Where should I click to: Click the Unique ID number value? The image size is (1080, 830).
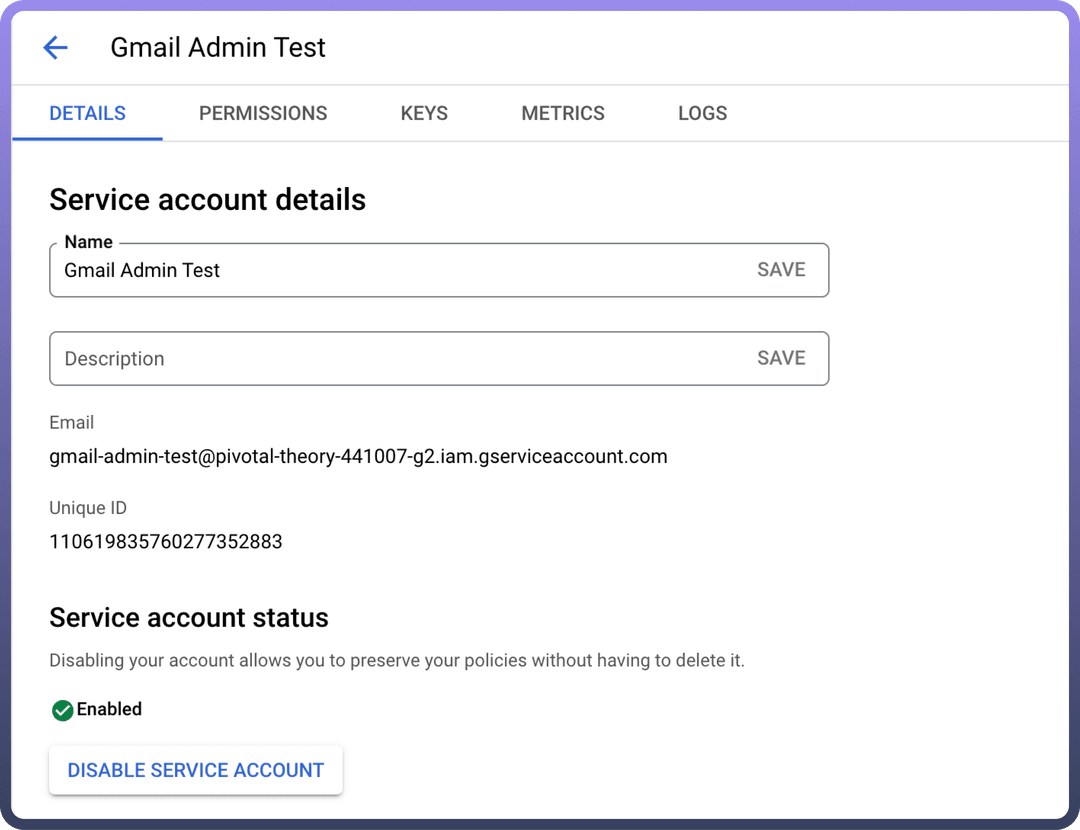(166, 542)
